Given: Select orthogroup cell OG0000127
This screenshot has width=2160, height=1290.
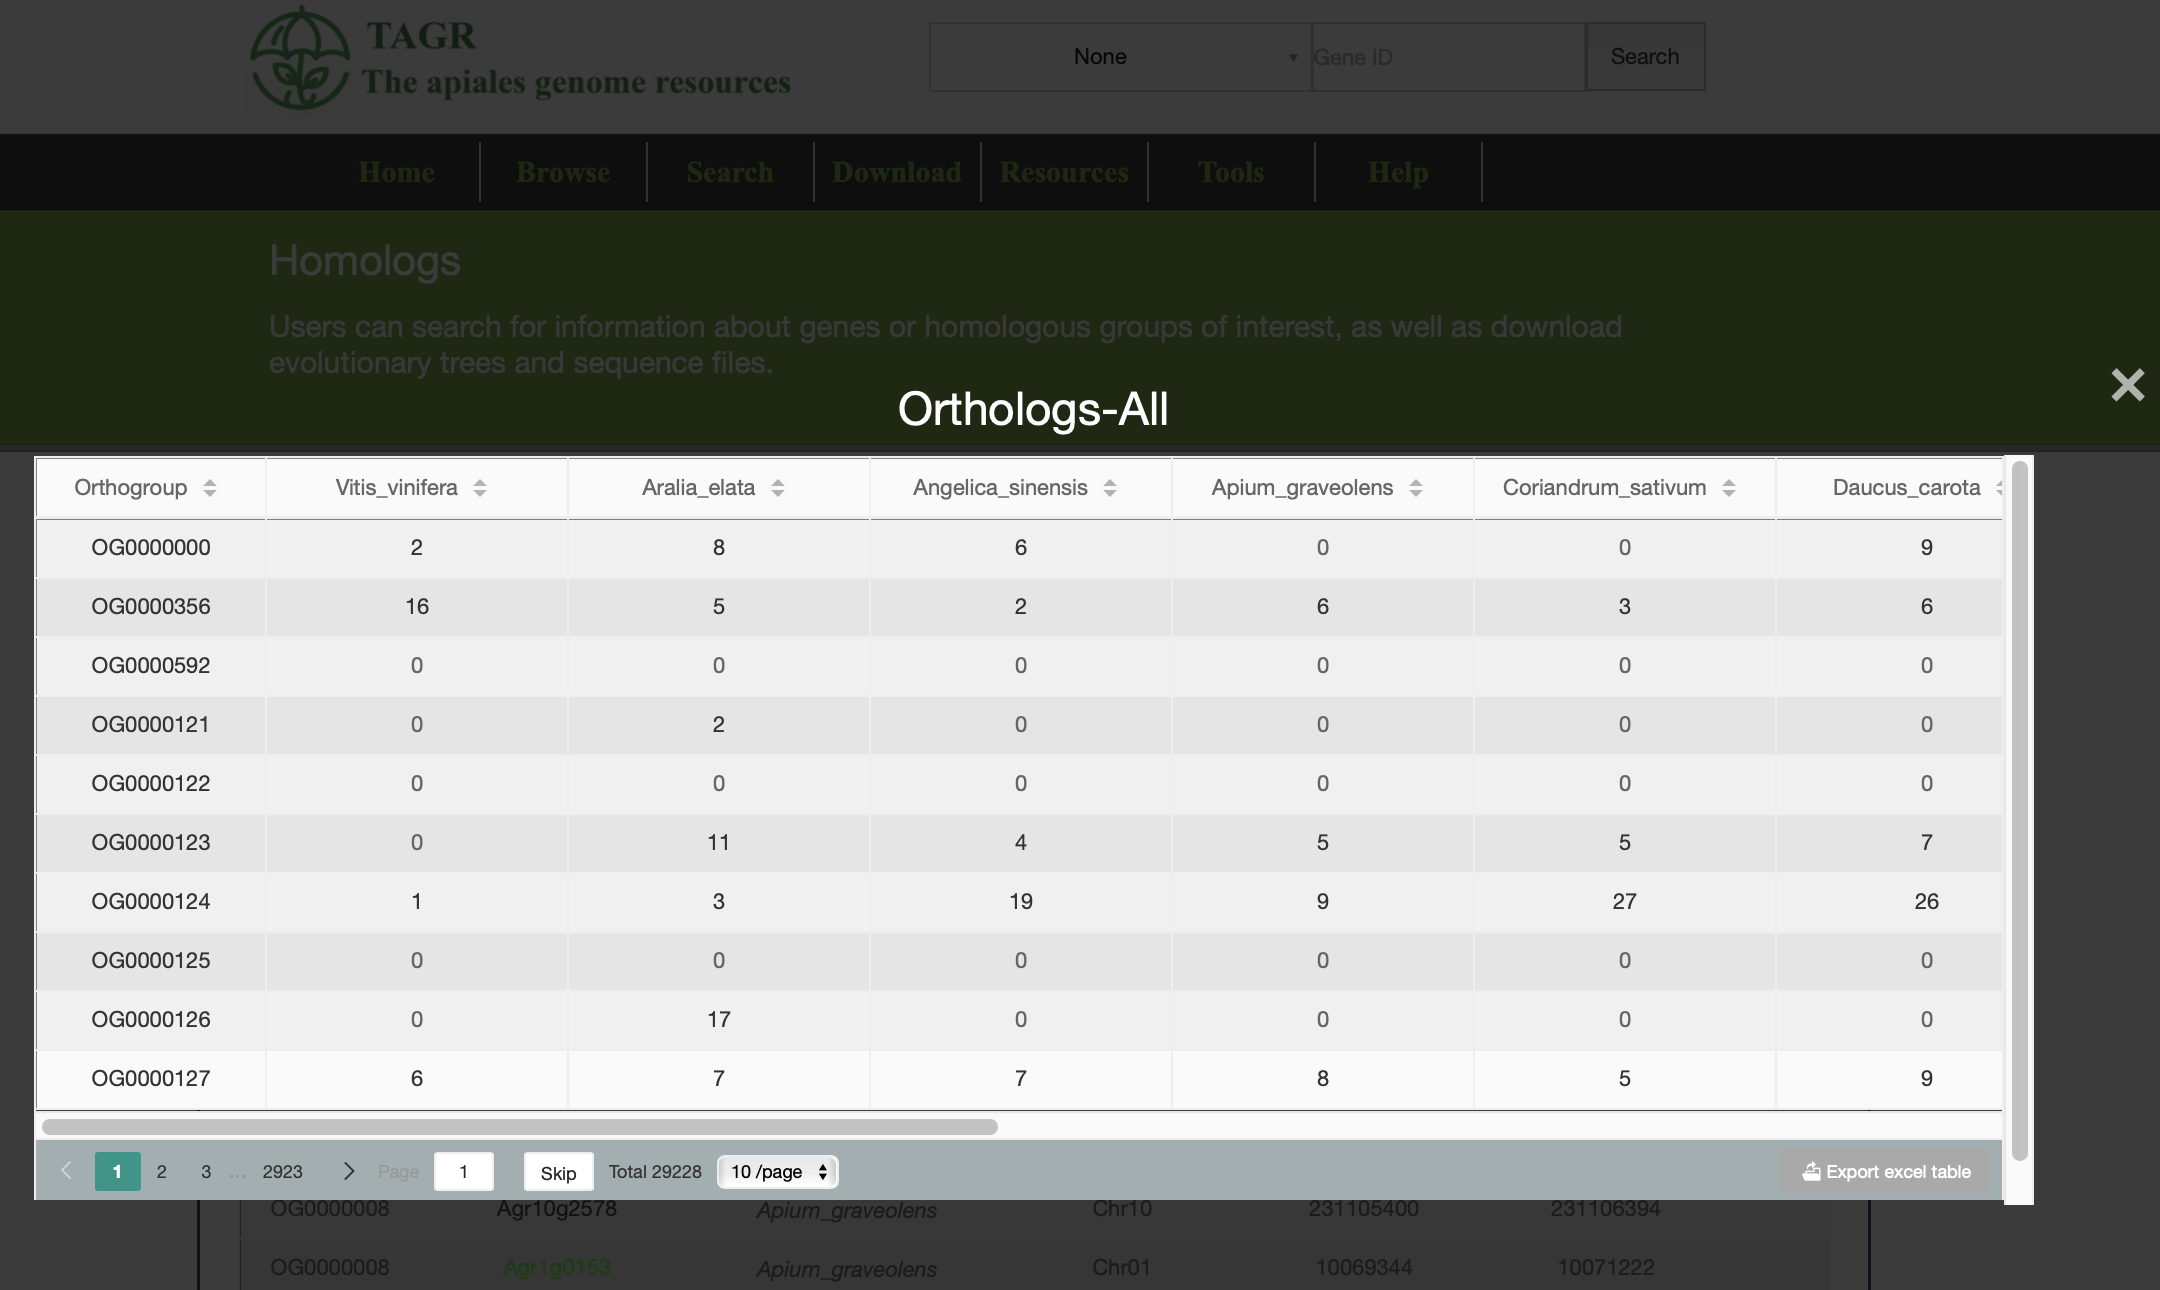Looking at the screenshot, I should click(151, 1079).
